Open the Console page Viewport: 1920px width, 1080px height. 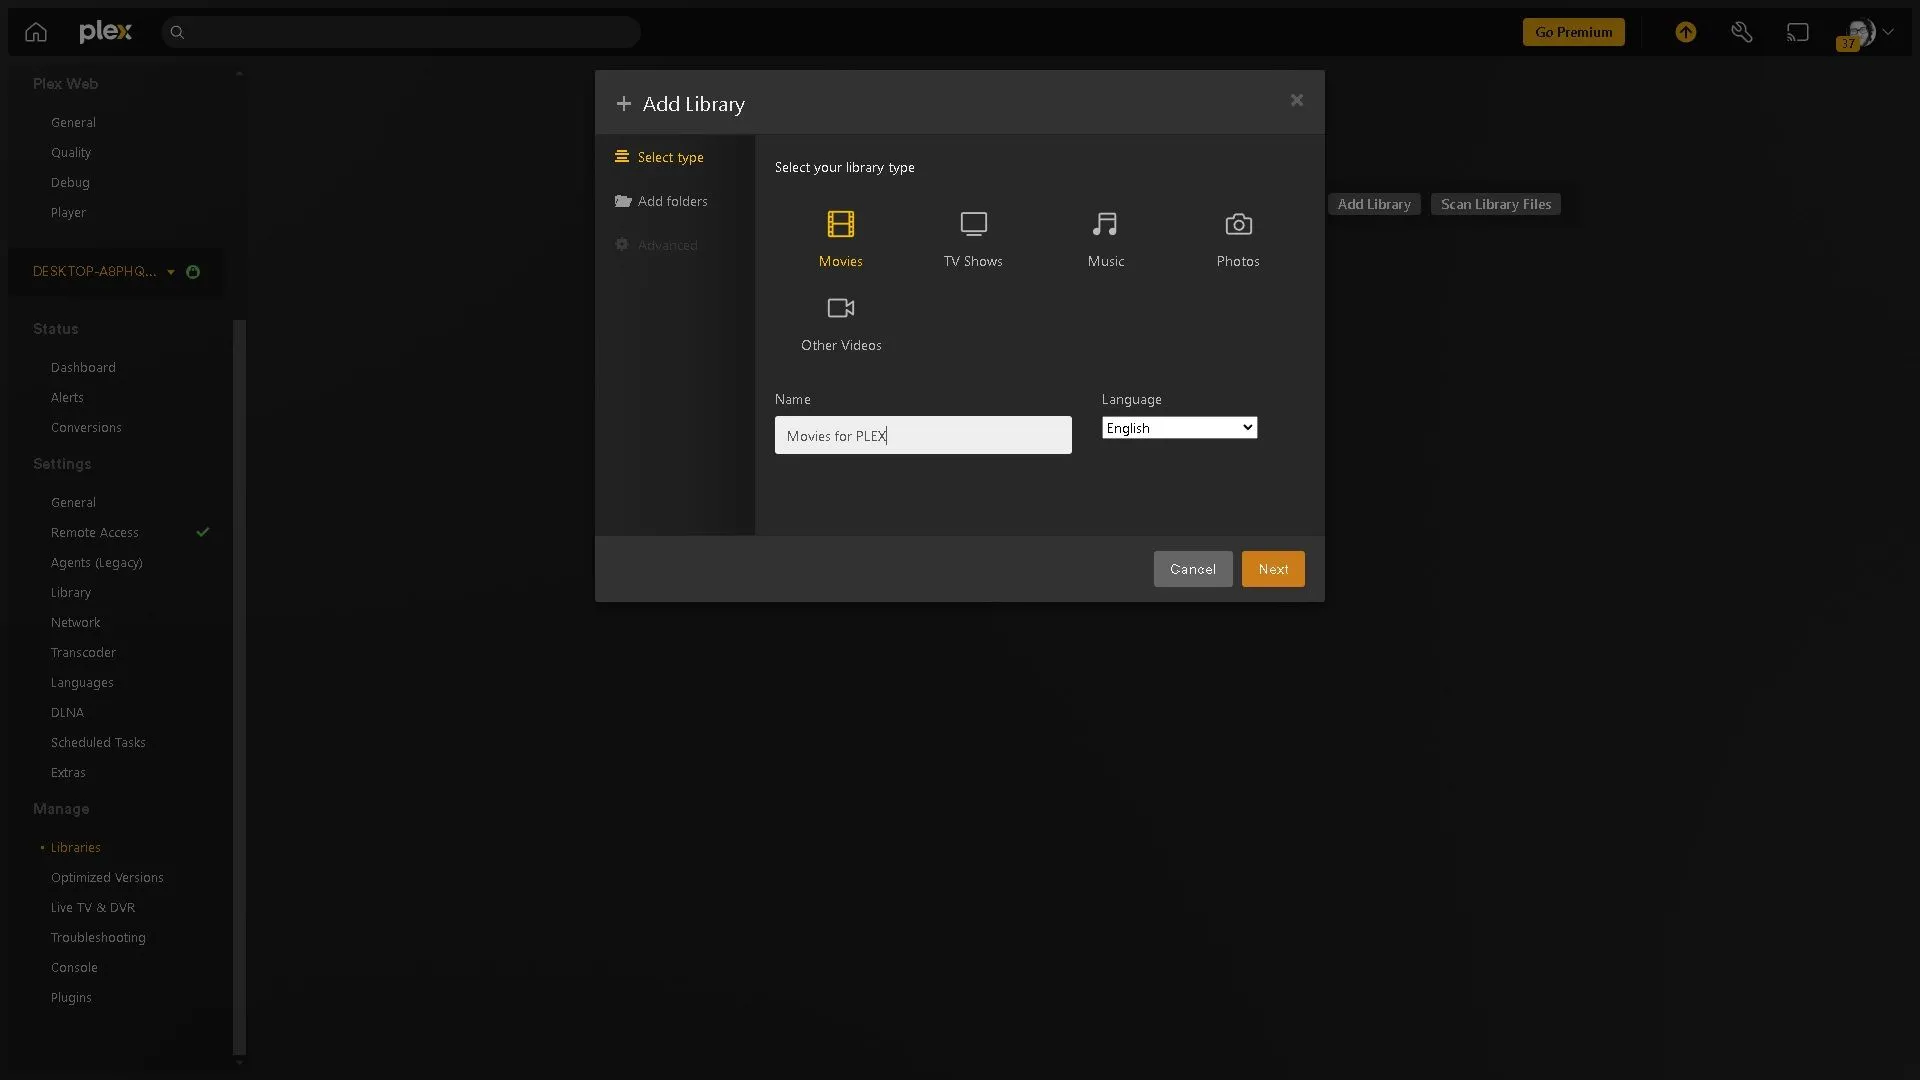pos(74,967)
